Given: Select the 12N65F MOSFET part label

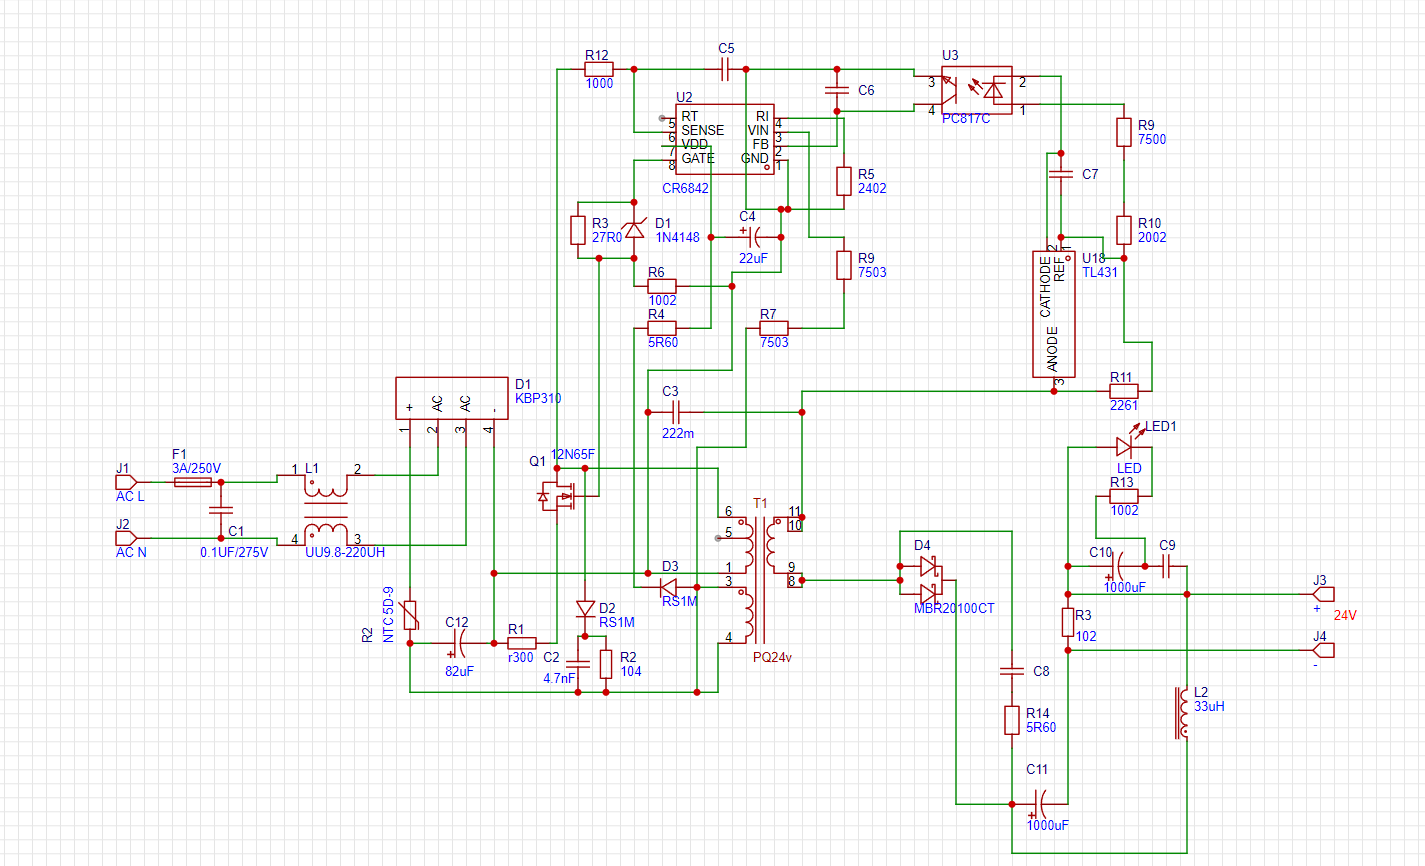Looking at the screenshot, I should pos(573,454).
